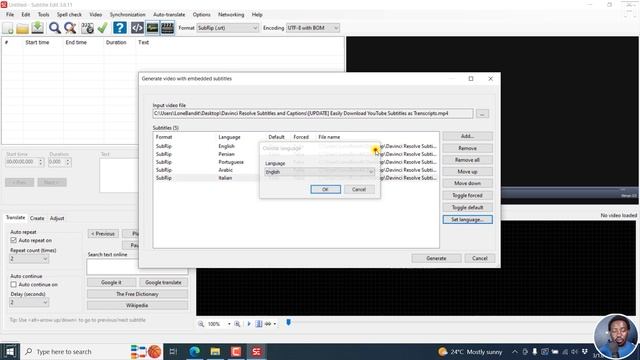Click the Add... subtitles button
This screenshot has width=640, height=360.
click(x=467, y=136)
